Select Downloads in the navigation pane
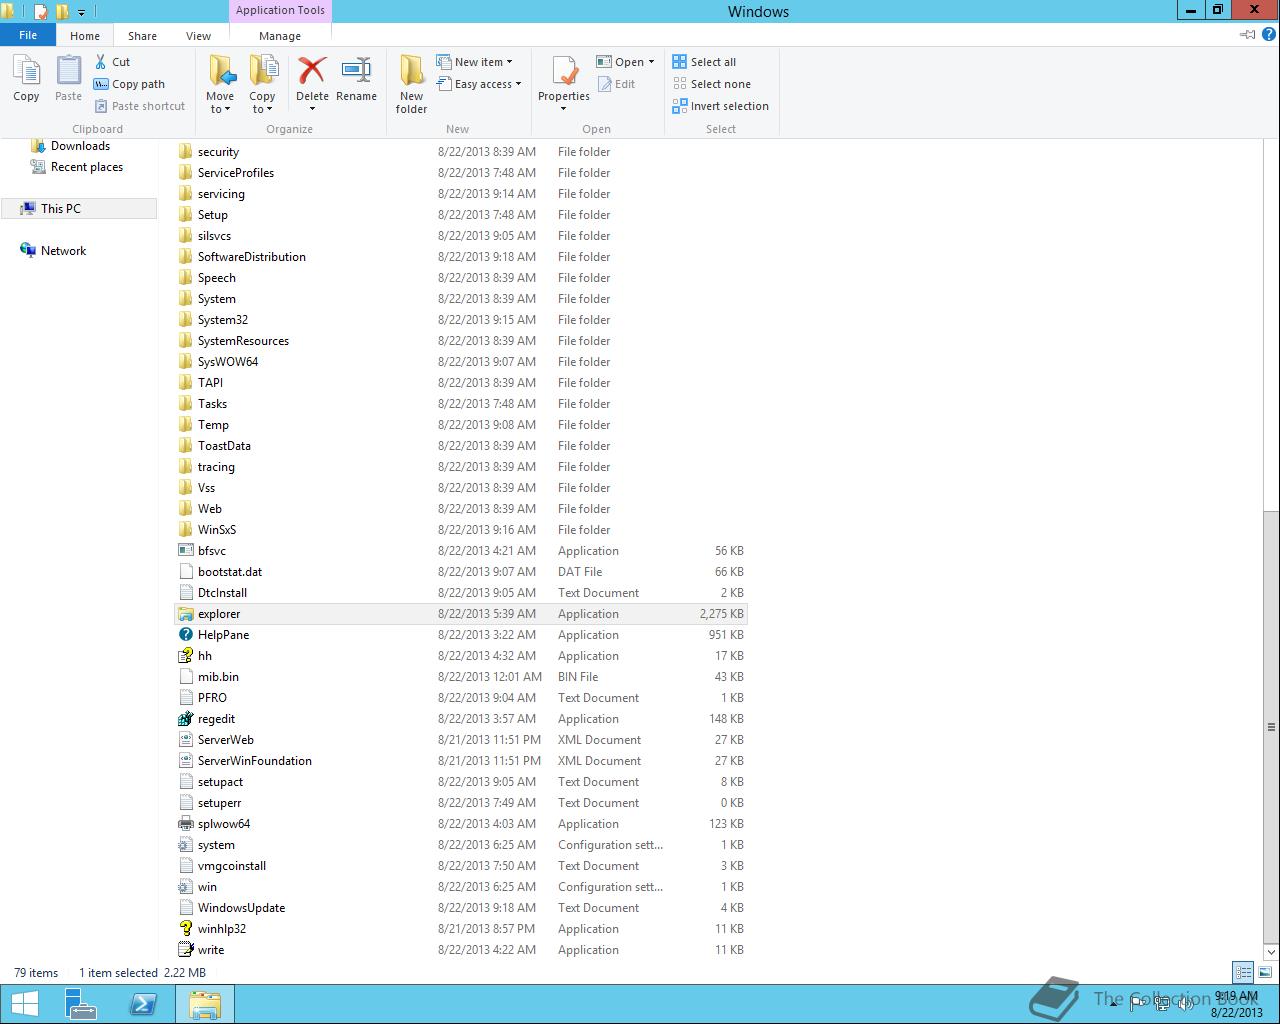 [x=80, y=146]
